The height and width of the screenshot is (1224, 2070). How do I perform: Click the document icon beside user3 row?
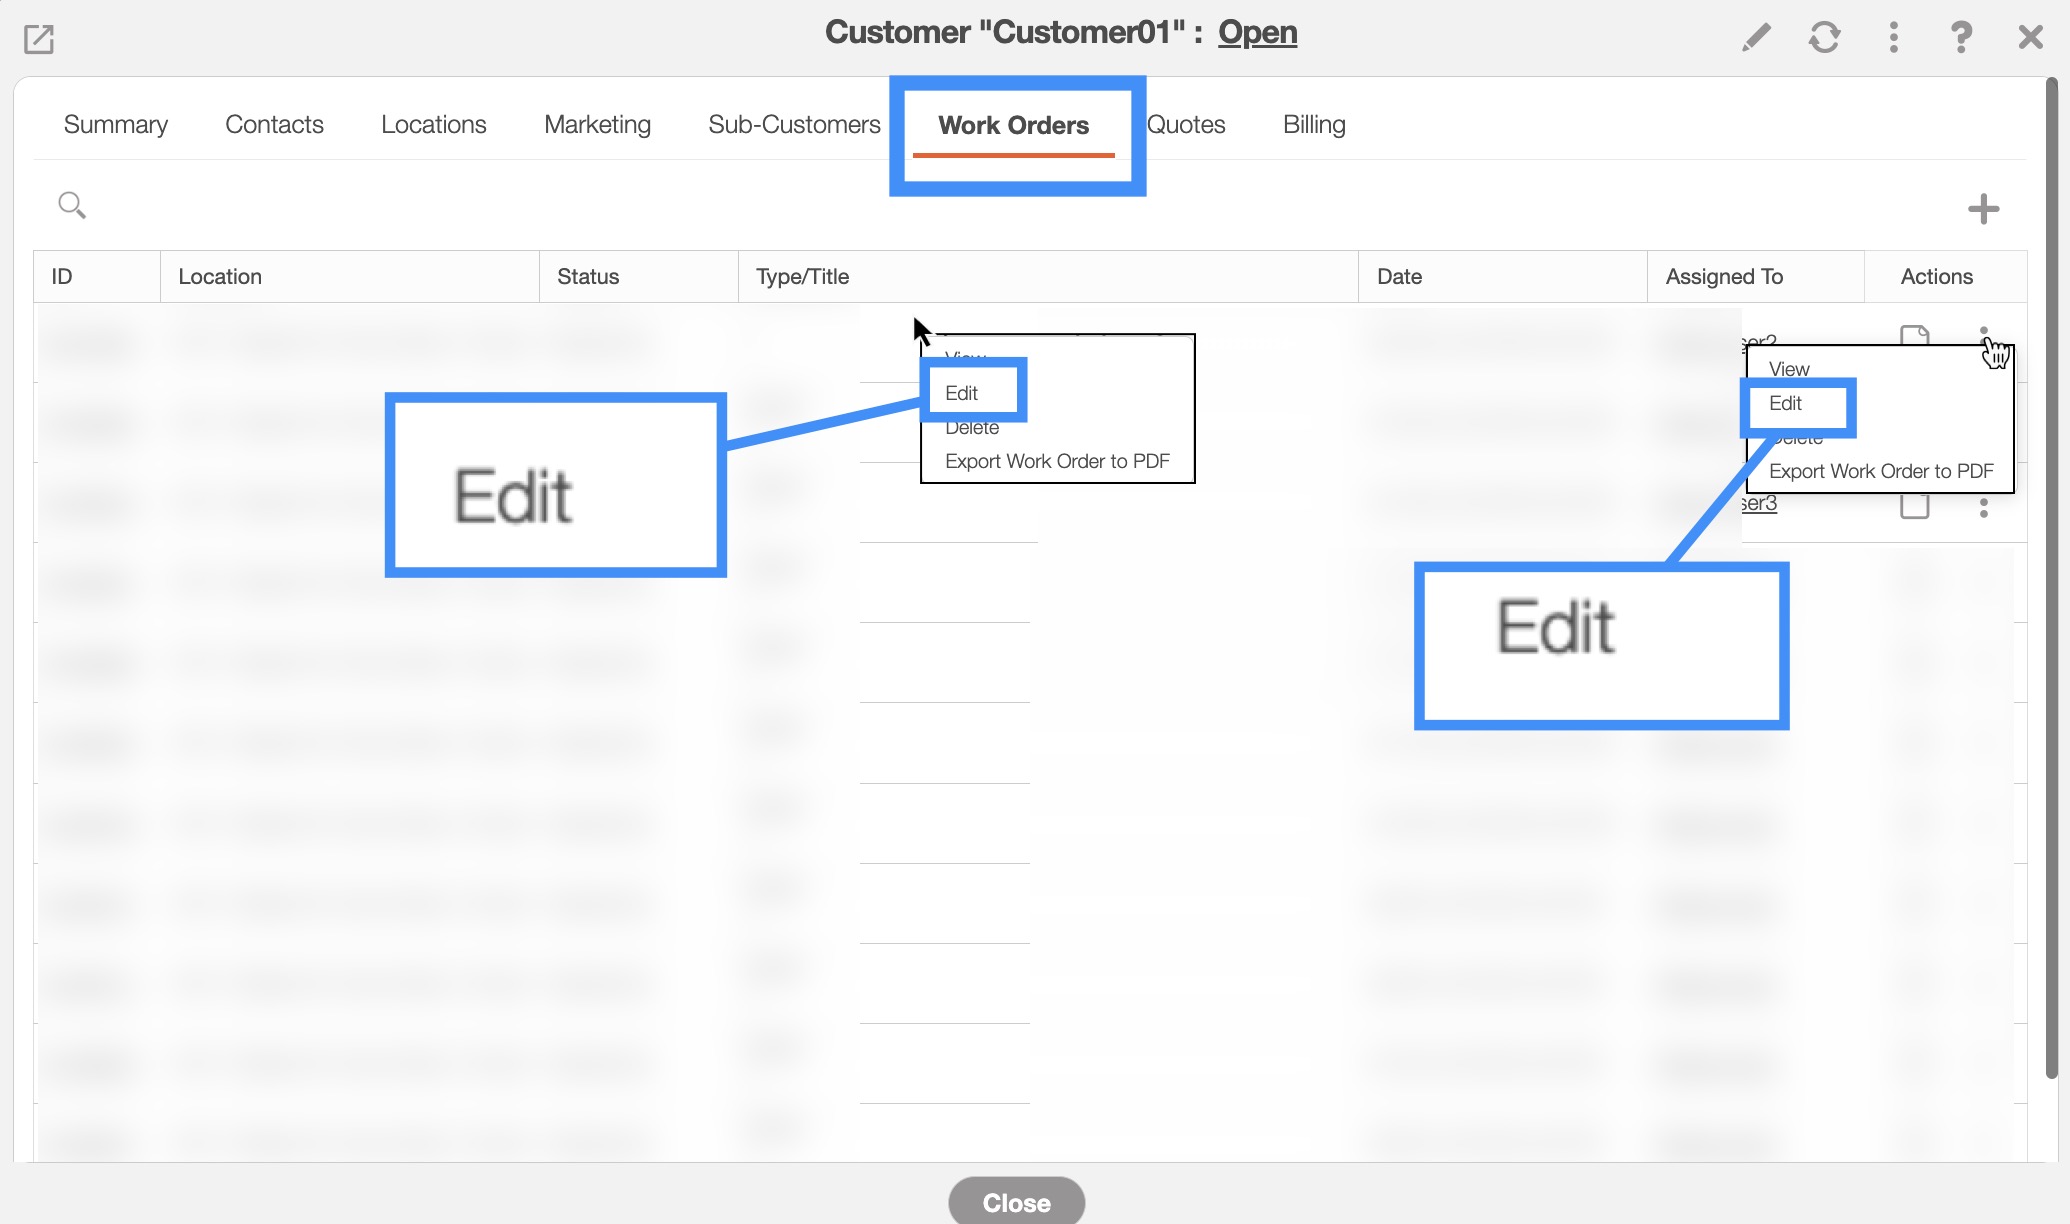(x=1914, y=507)
